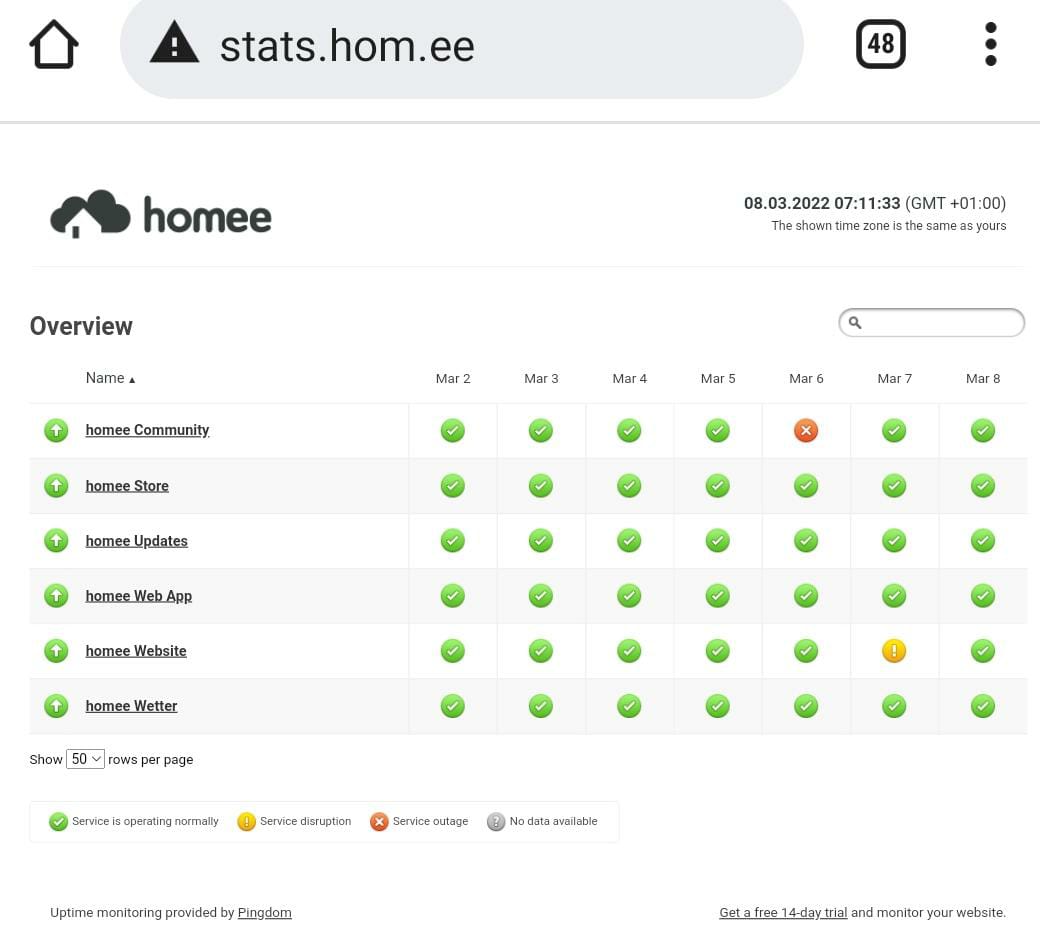Image resolution: width=1040 pixels, height=932 pixels.
Task: Click homee Community status check for Mar 2
Action: (452, 431)
